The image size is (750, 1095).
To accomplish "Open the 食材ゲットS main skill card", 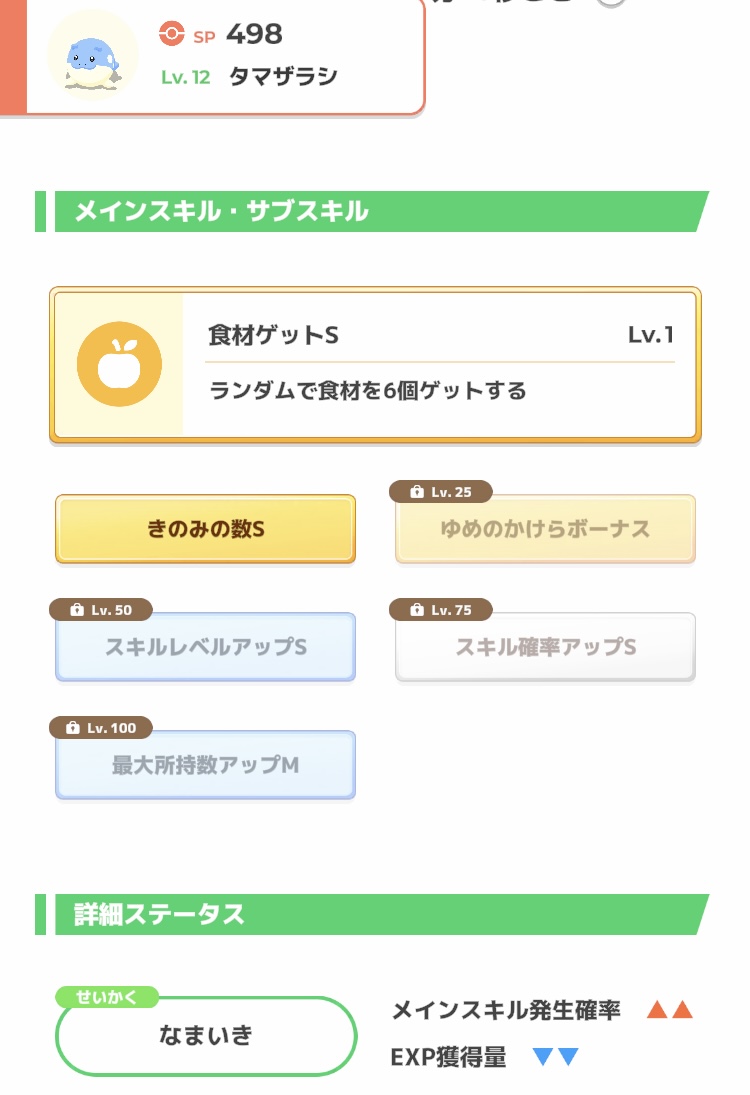I will (x=375, y=365).
